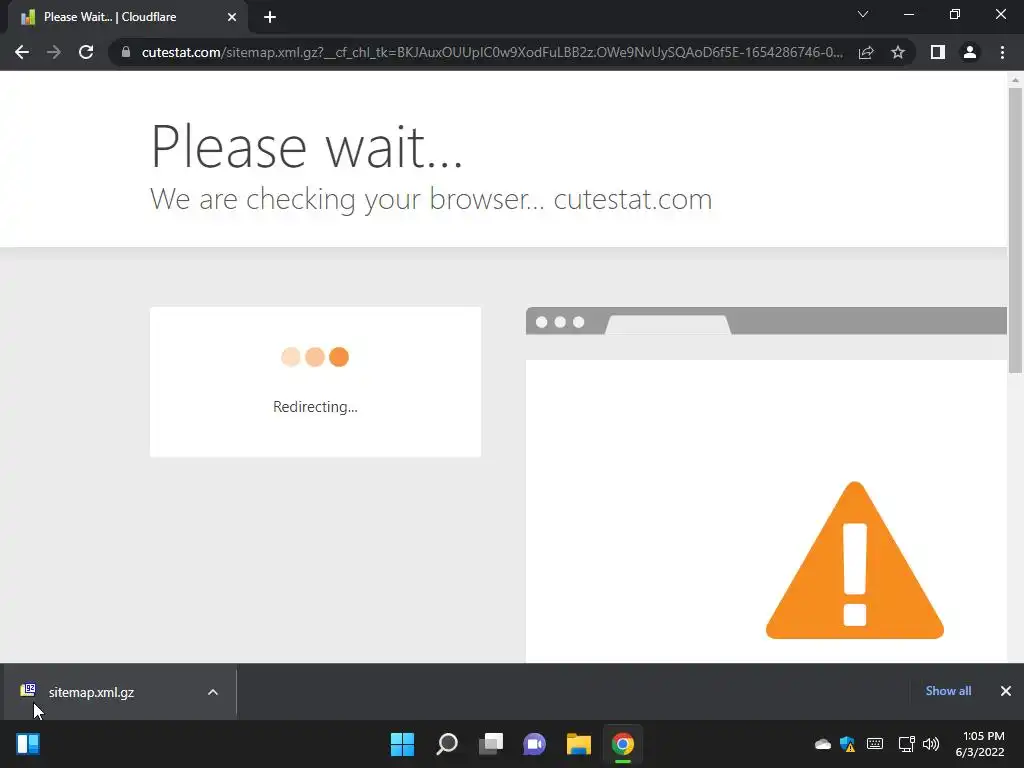The height and width of the screenshot is (768, 1024).
Task: Bookmark this tab with star icon
Action: pyautogui.click(x=898, y=52)
